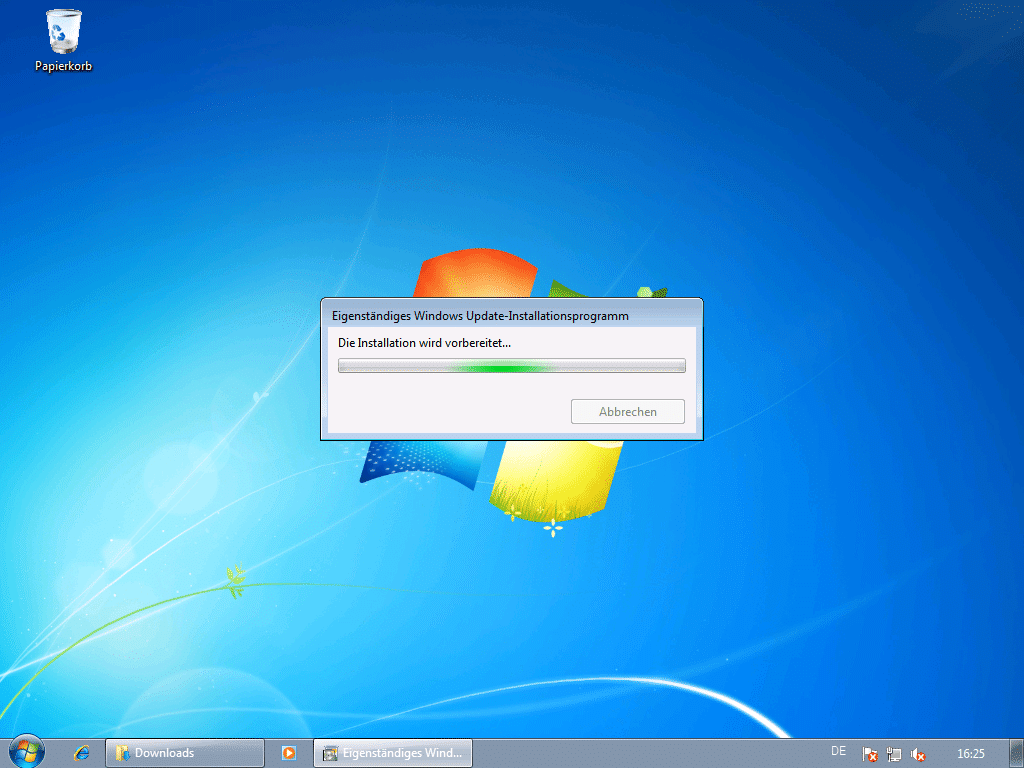Click the 16:25 clock in the tray
The image size is (1024, 768).
click(x=970, y=754)
